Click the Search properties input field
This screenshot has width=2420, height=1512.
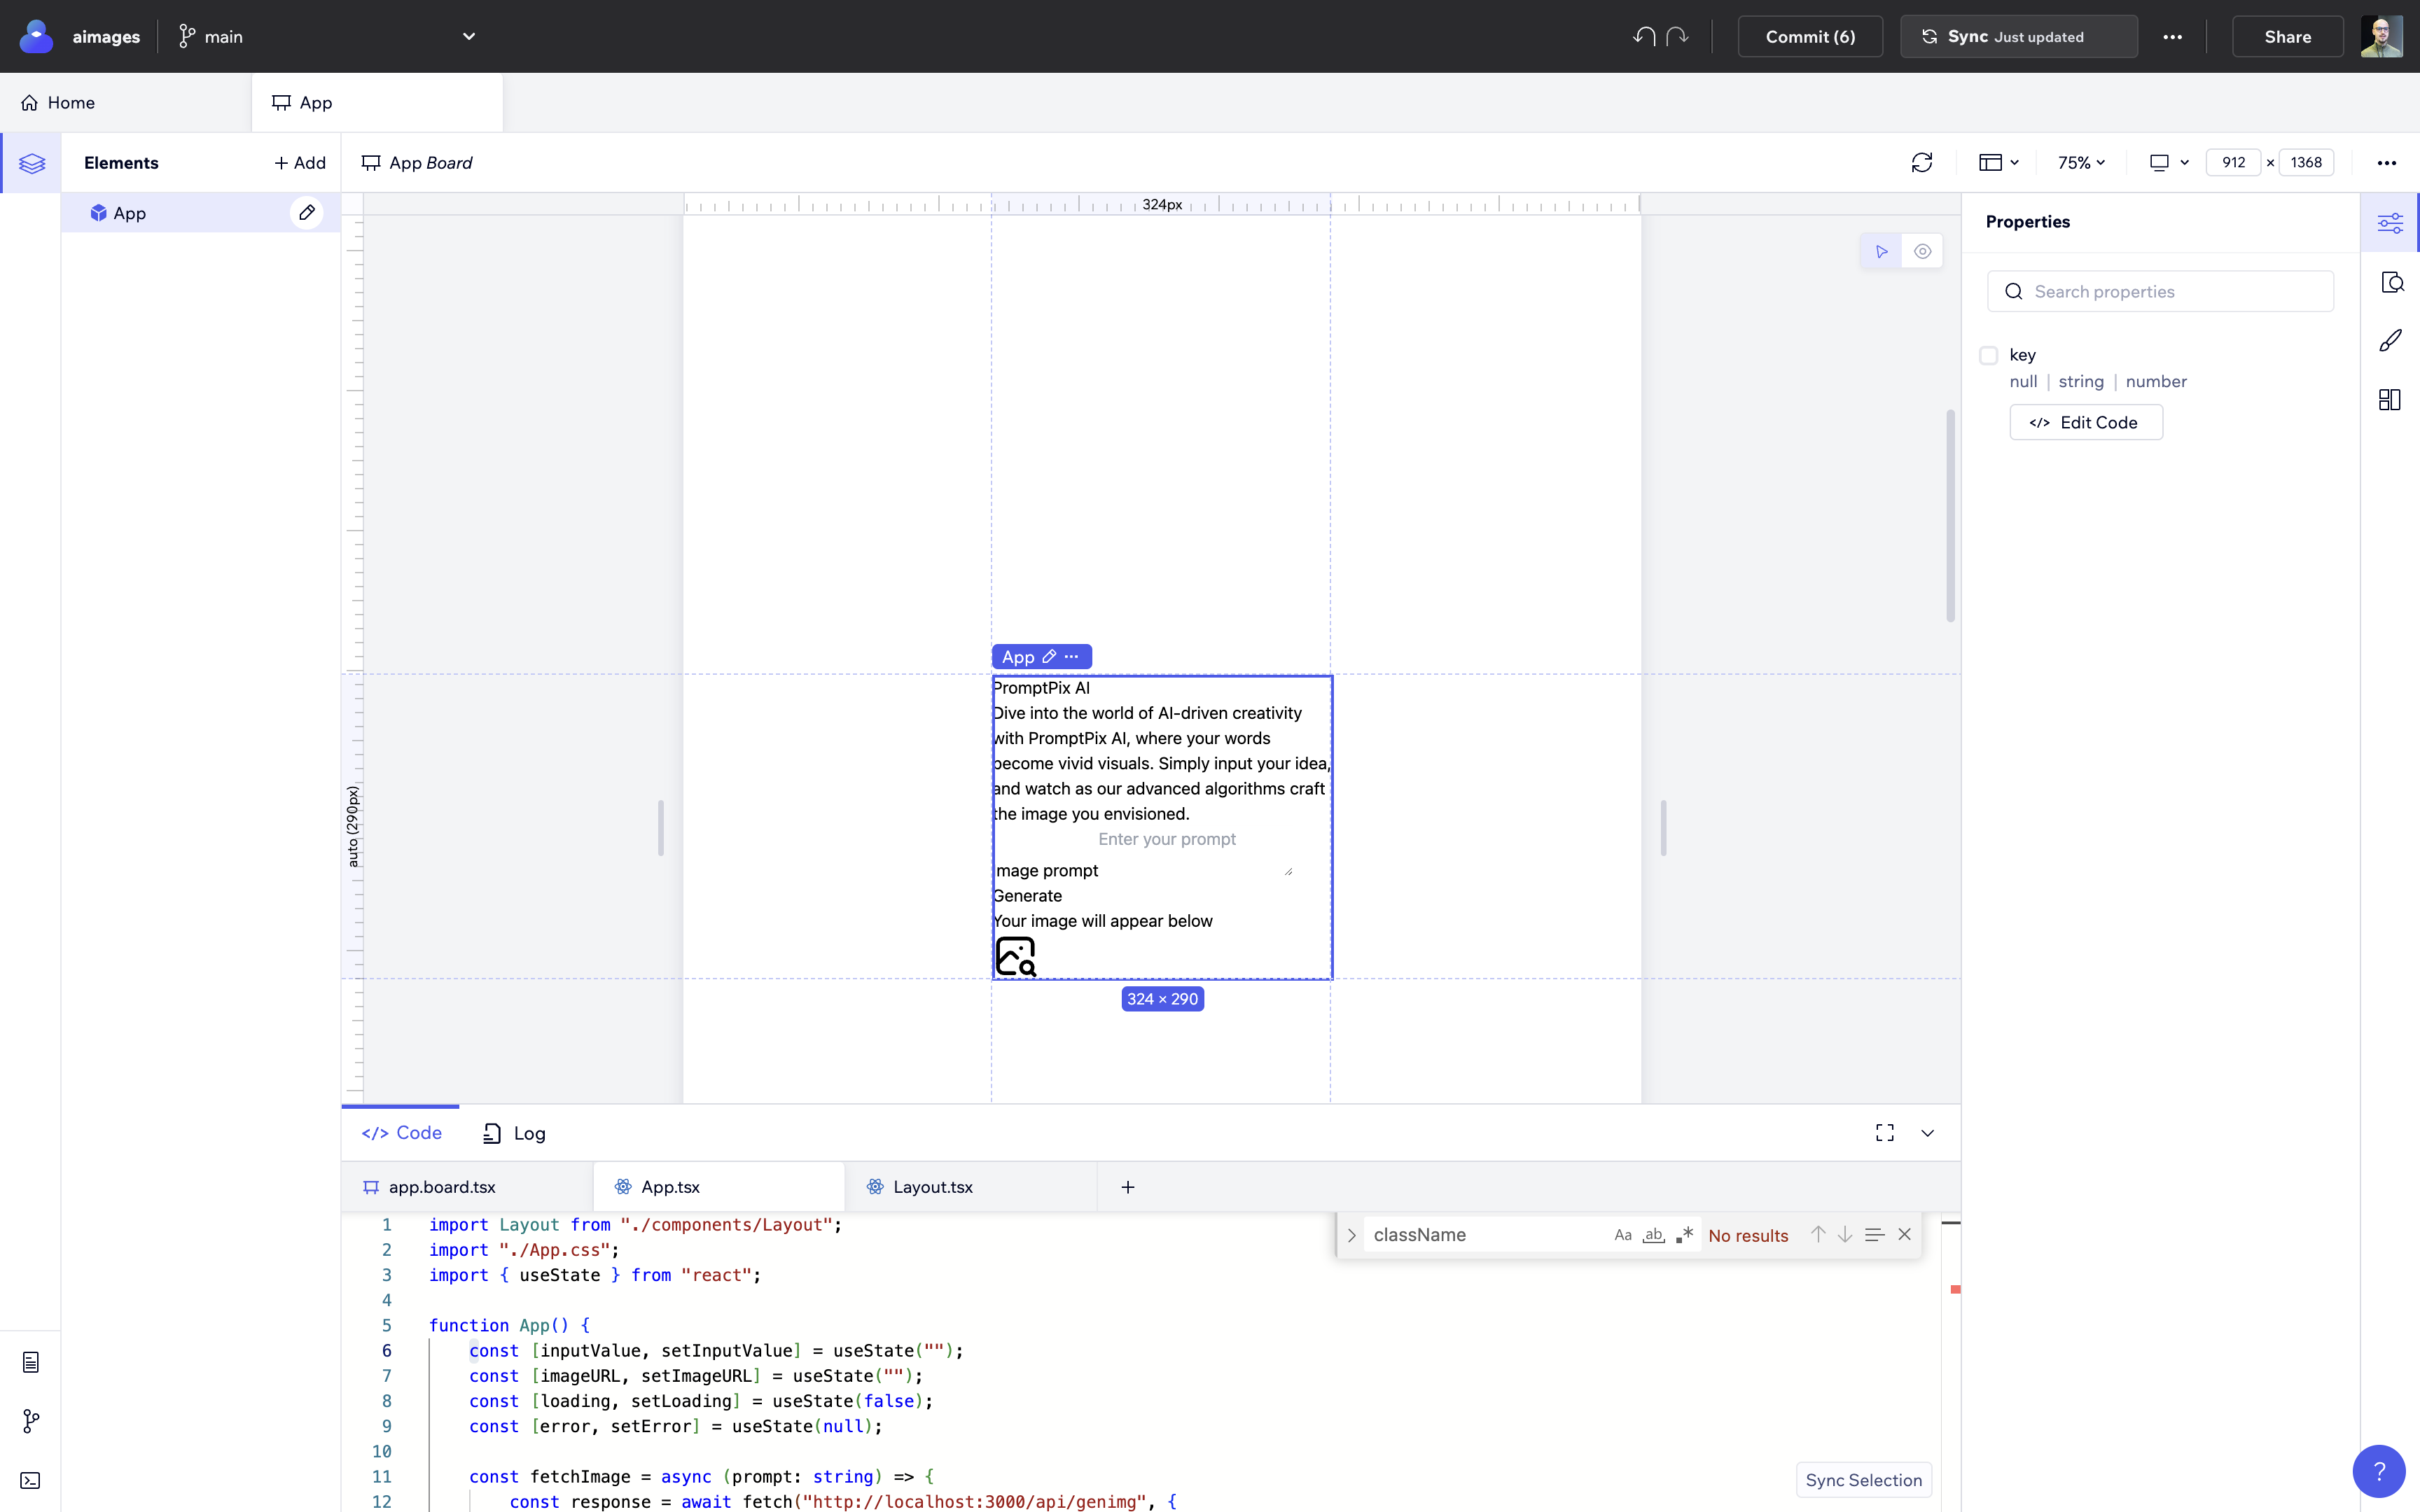pyautogui.click(x=2160, y=291)
